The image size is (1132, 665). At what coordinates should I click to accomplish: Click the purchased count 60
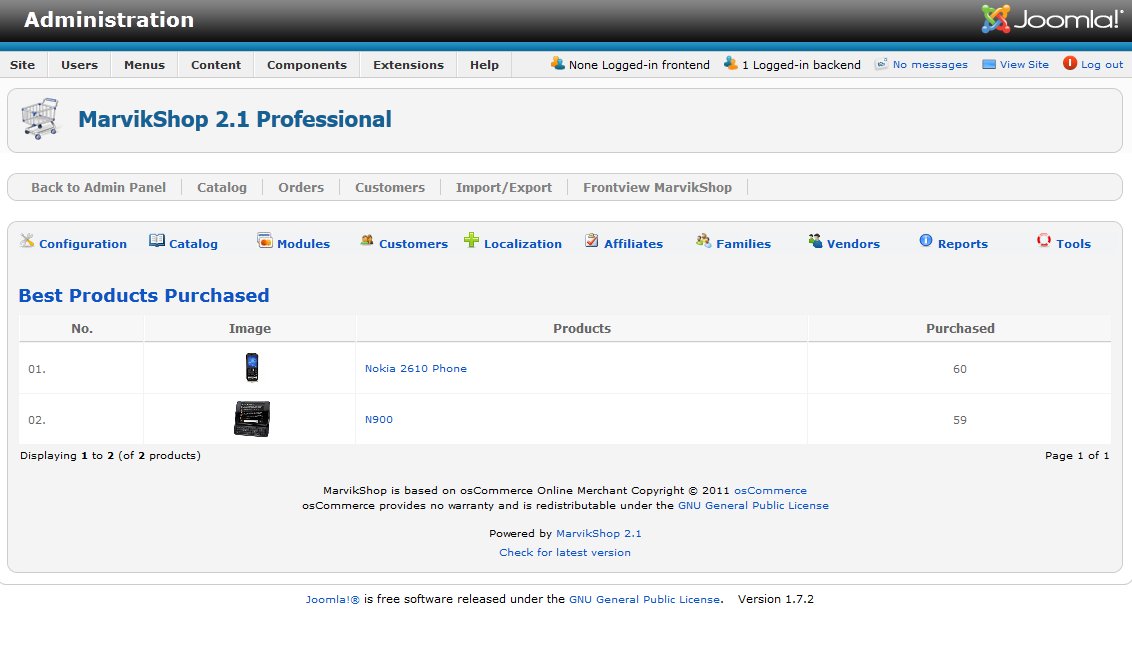point(959,369)
